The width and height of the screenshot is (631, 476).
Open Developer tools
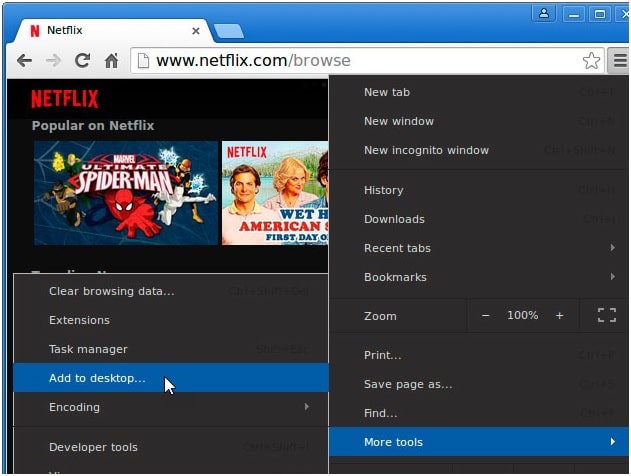click(x=171, y=447)
